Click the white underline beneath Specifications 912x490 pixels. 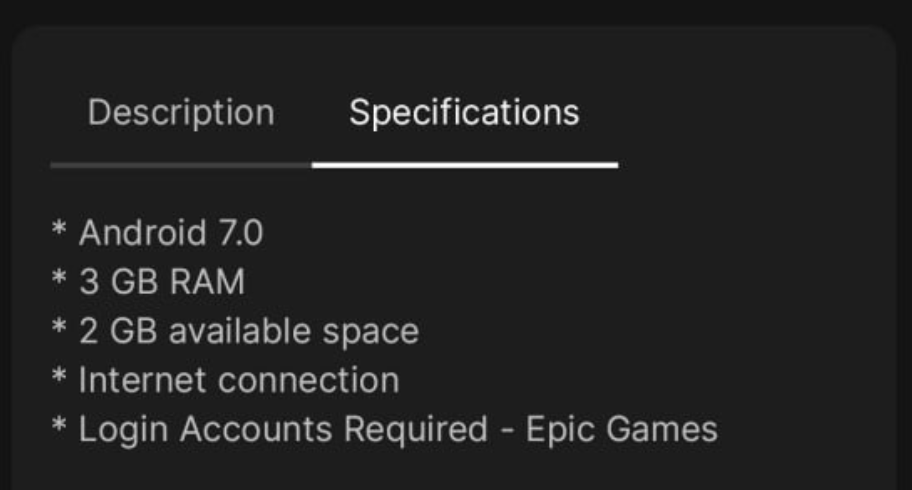(x=465, y=165)
